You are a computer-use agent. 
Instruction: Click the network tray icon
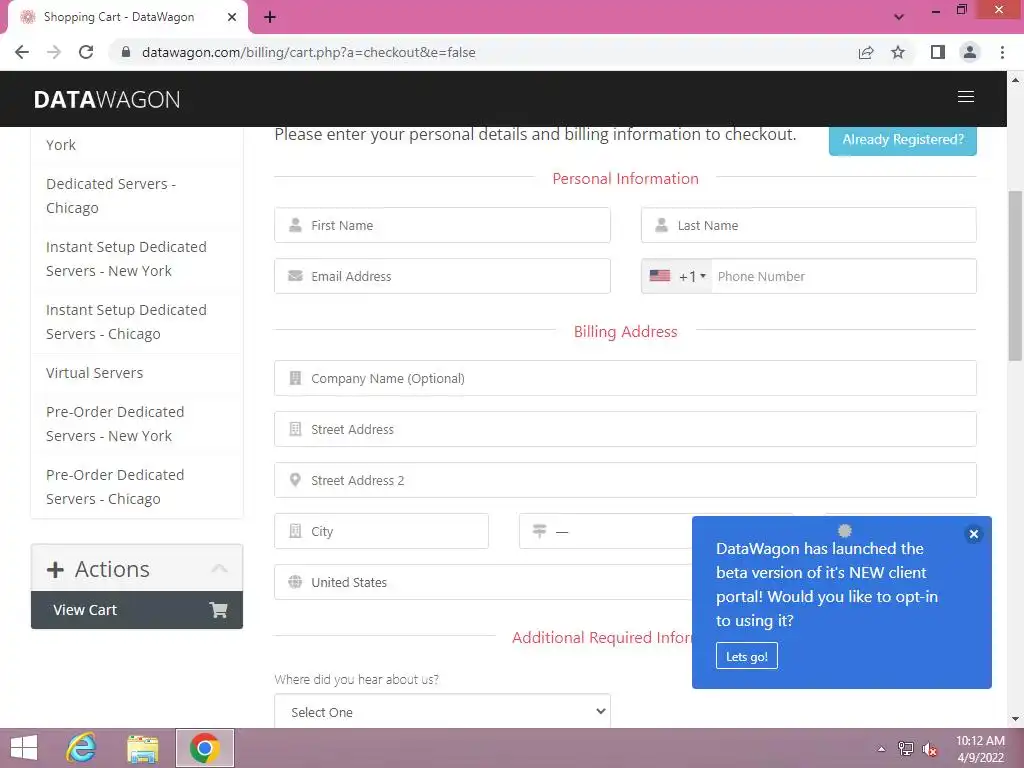pyautogui.click(x=906, y=749)
